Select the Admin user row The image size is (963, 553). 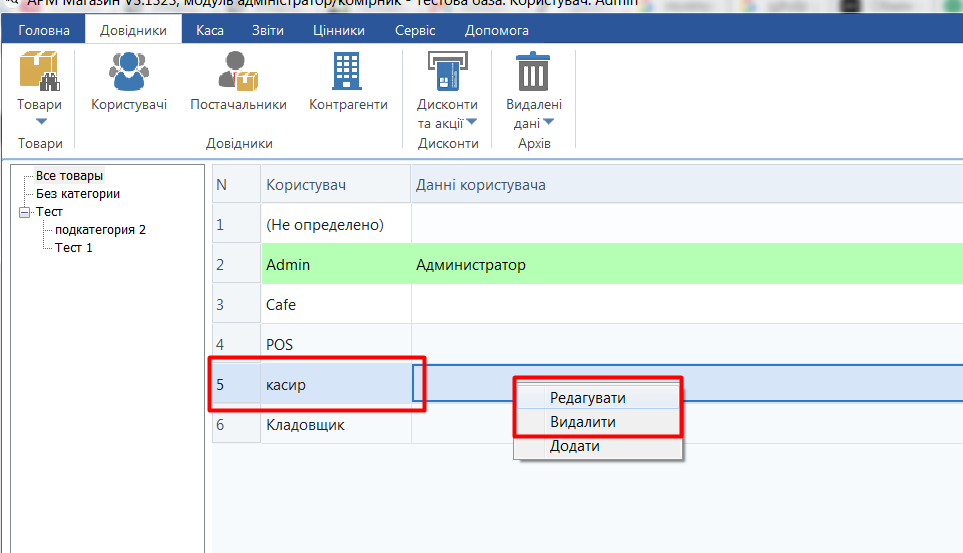click(587, 265)
